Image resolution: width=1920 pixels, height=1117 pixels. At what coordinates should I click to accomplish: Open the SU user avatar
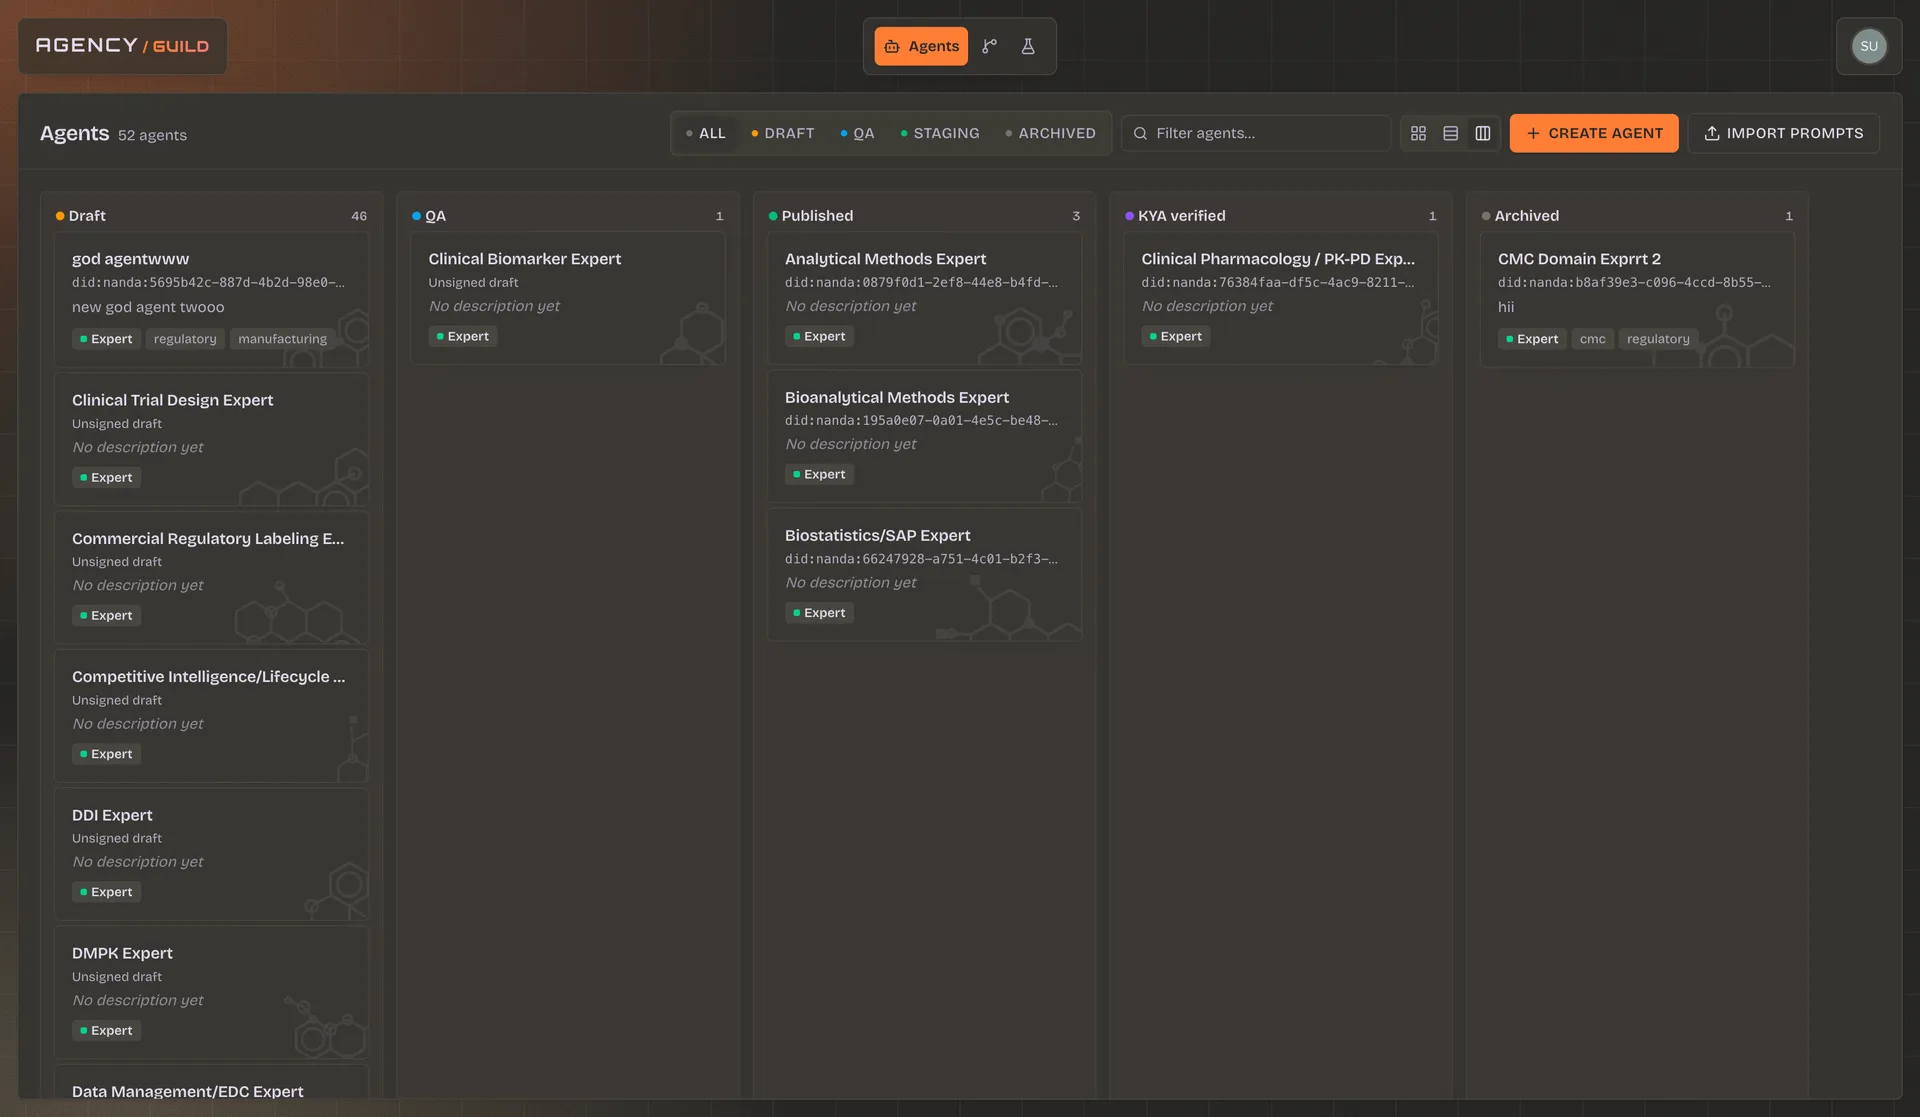pyautogui.click(x=1868, y=46)
